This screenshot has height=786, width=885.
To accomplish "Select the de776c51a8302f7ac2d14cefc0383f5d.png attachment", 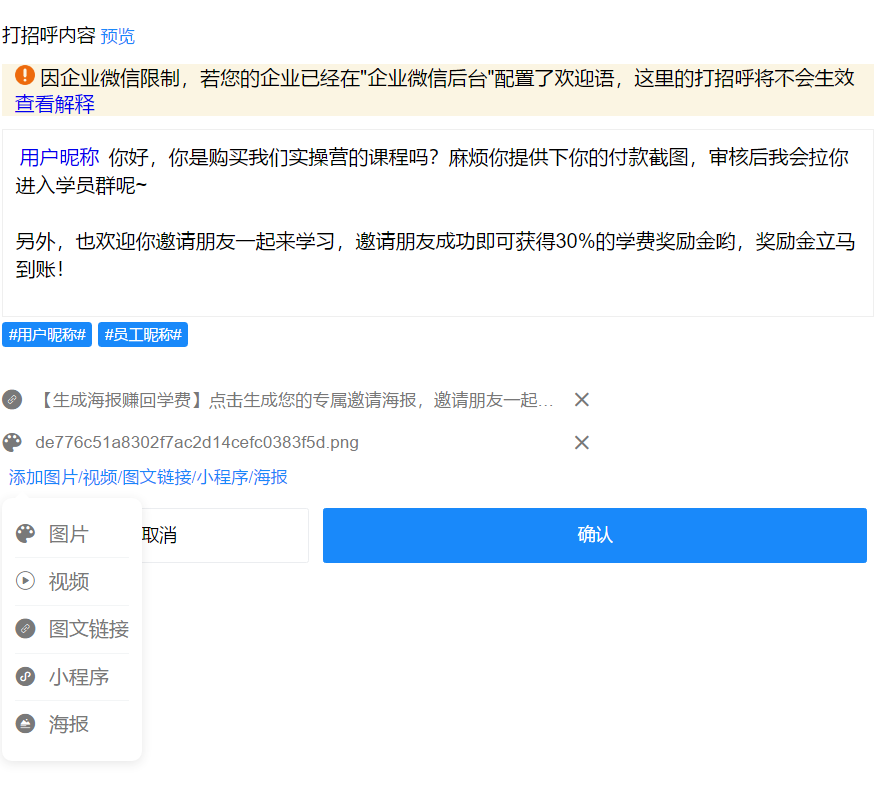I will point(197,442).
